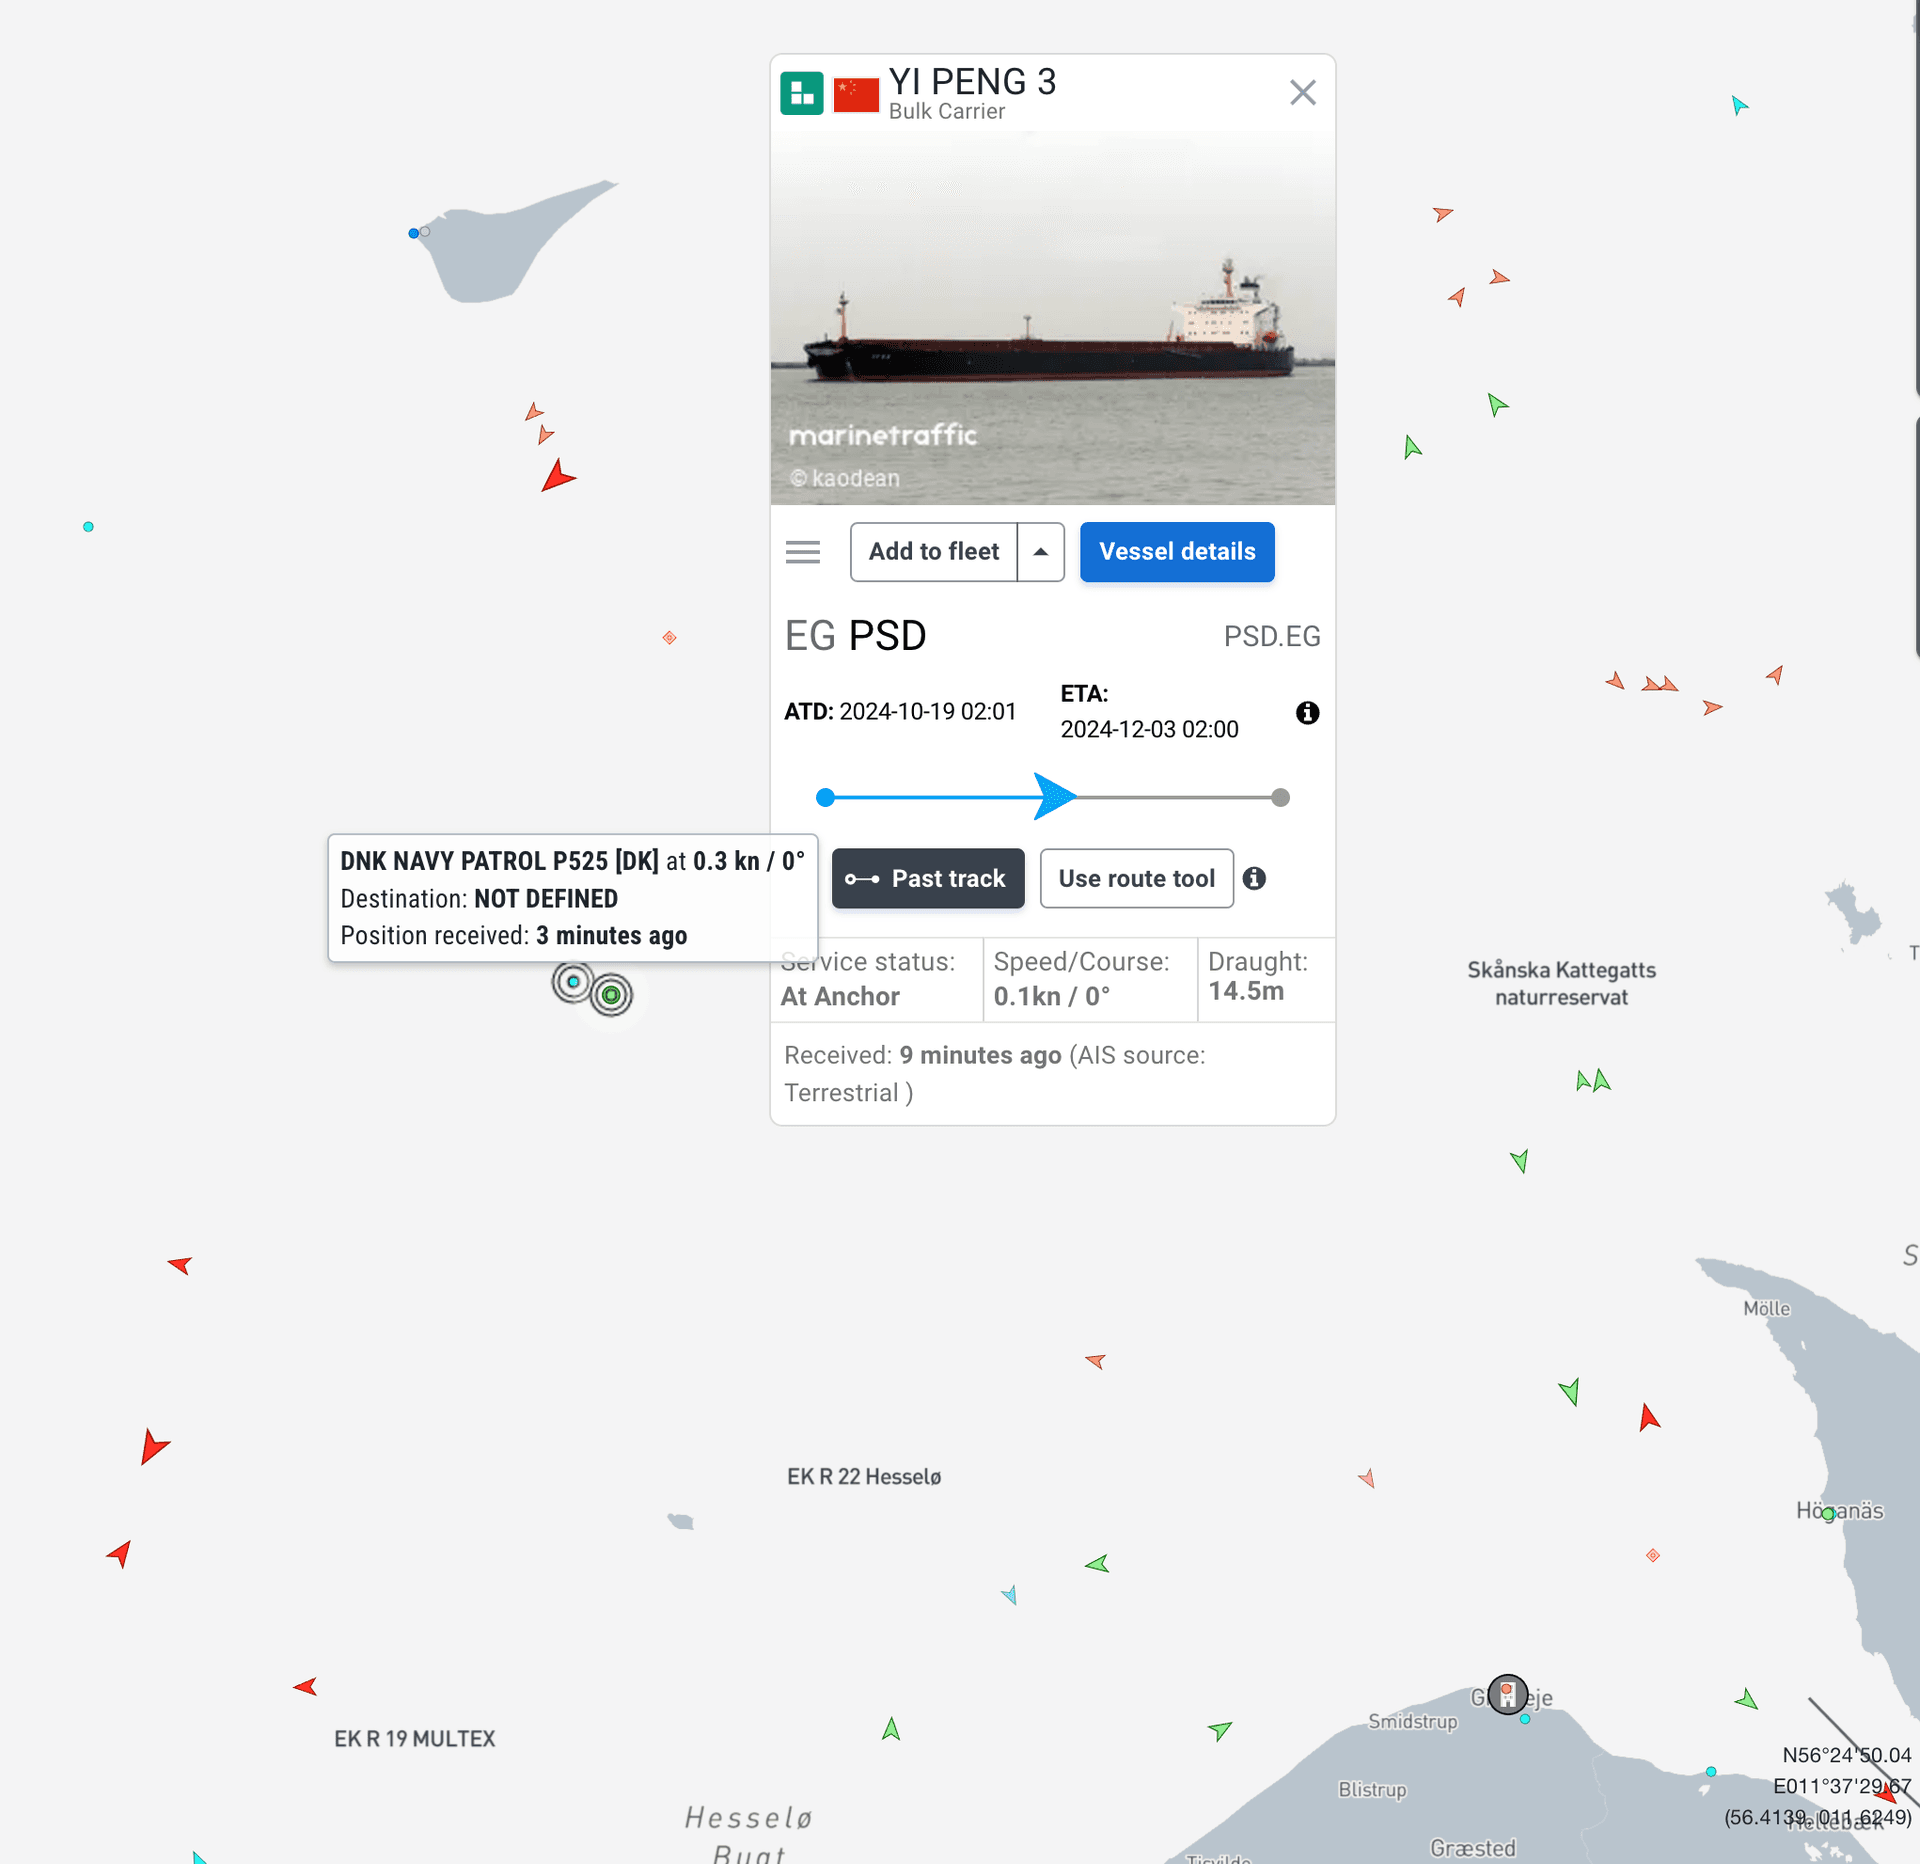Expand the Add to fleet dropdown arrow

[1041, 552]
